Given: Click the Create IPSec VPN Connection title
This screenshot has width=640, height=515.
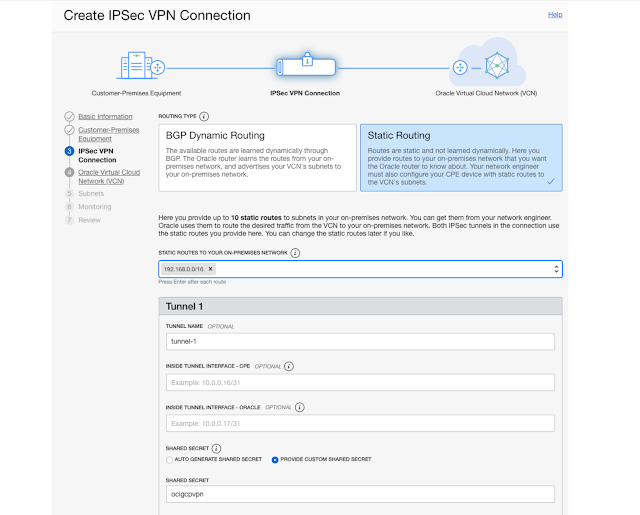Looking at the screenshot, I should [x=157, y=16].
